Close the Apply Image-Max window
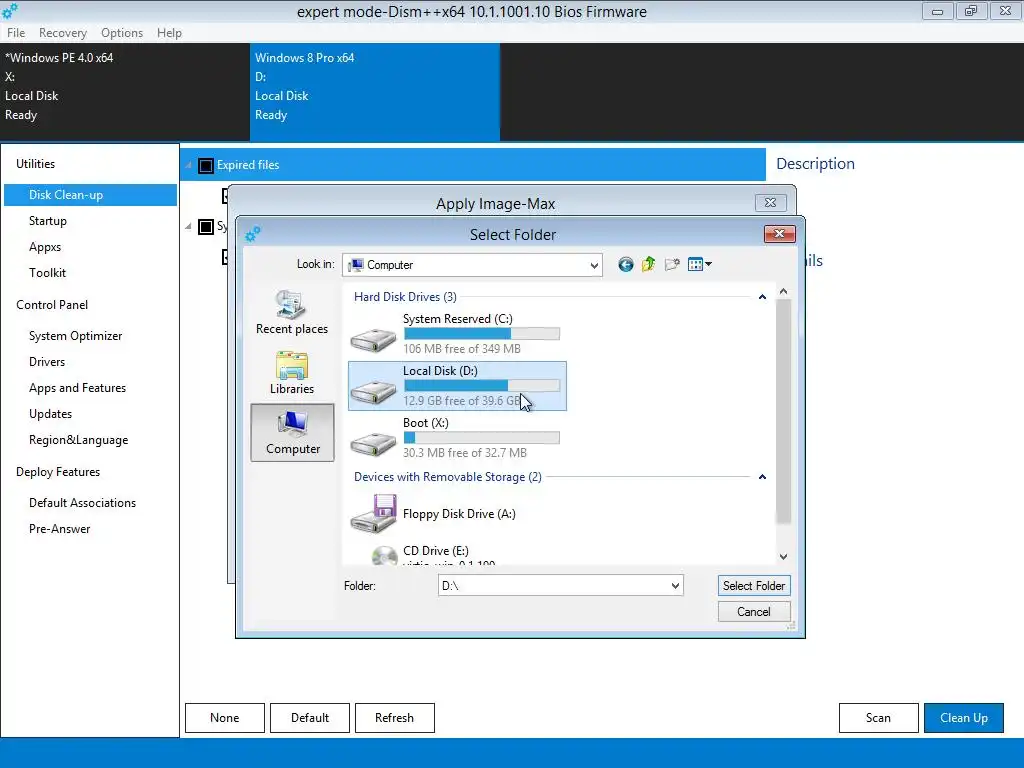The height and width of the screenshot is (768, 1024). [x=770, y=202]
